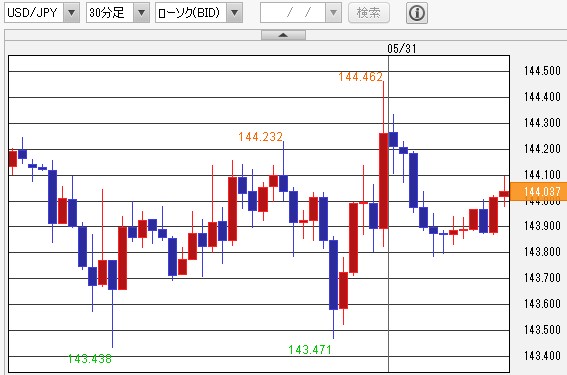This screenshot has width=567, height=375.
Task: Click the 05/31 date marker
Action: click(x=402, y=48)
